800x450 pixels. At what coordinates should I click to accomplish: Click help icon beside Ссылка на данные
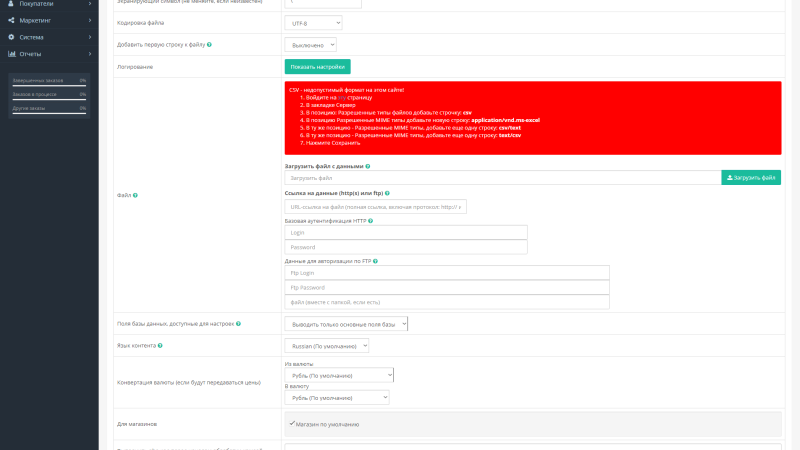387,193
